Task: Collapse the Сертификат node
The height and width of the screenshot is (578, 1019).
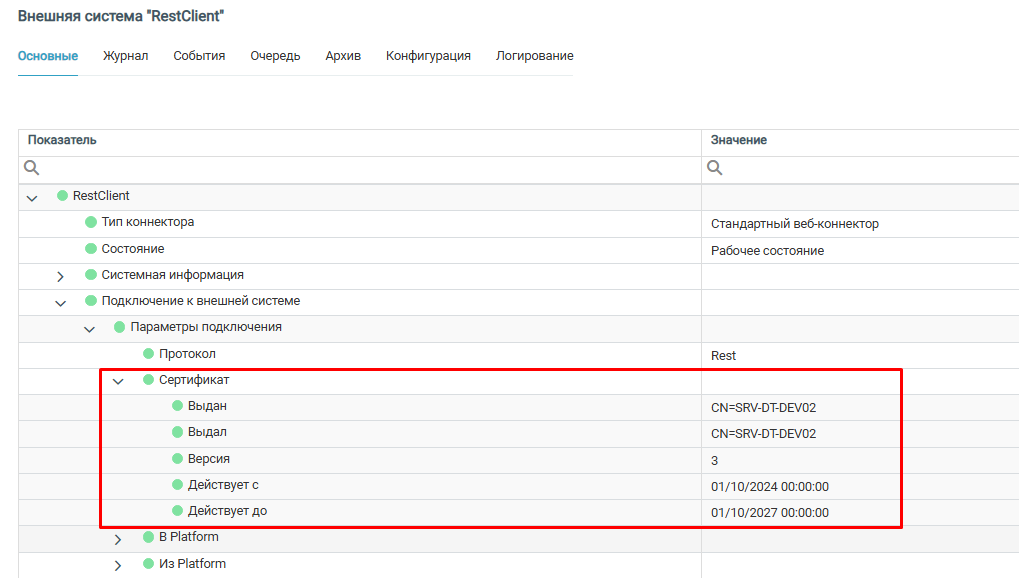Action: (x=118, y=381)
